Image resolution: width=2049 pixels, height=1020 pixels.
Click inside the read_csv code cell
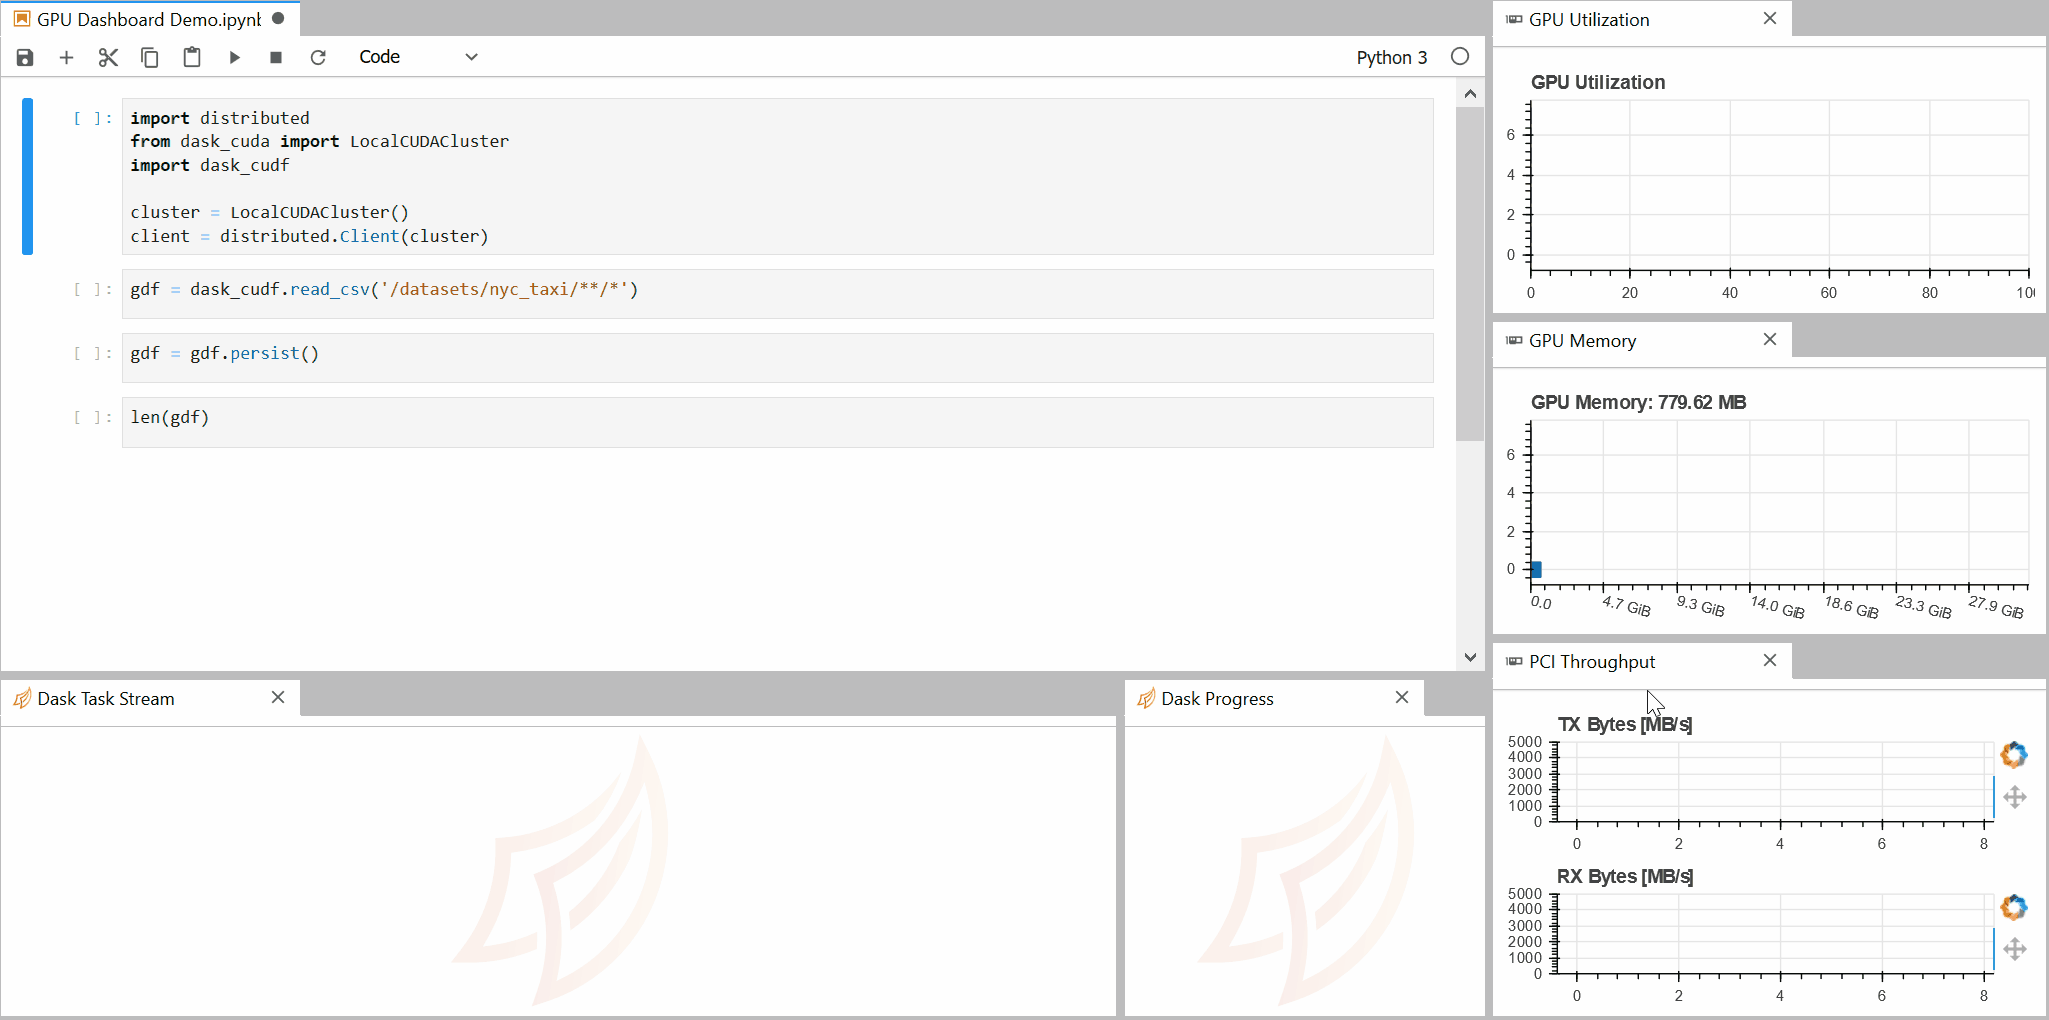(x=777, y=294)
